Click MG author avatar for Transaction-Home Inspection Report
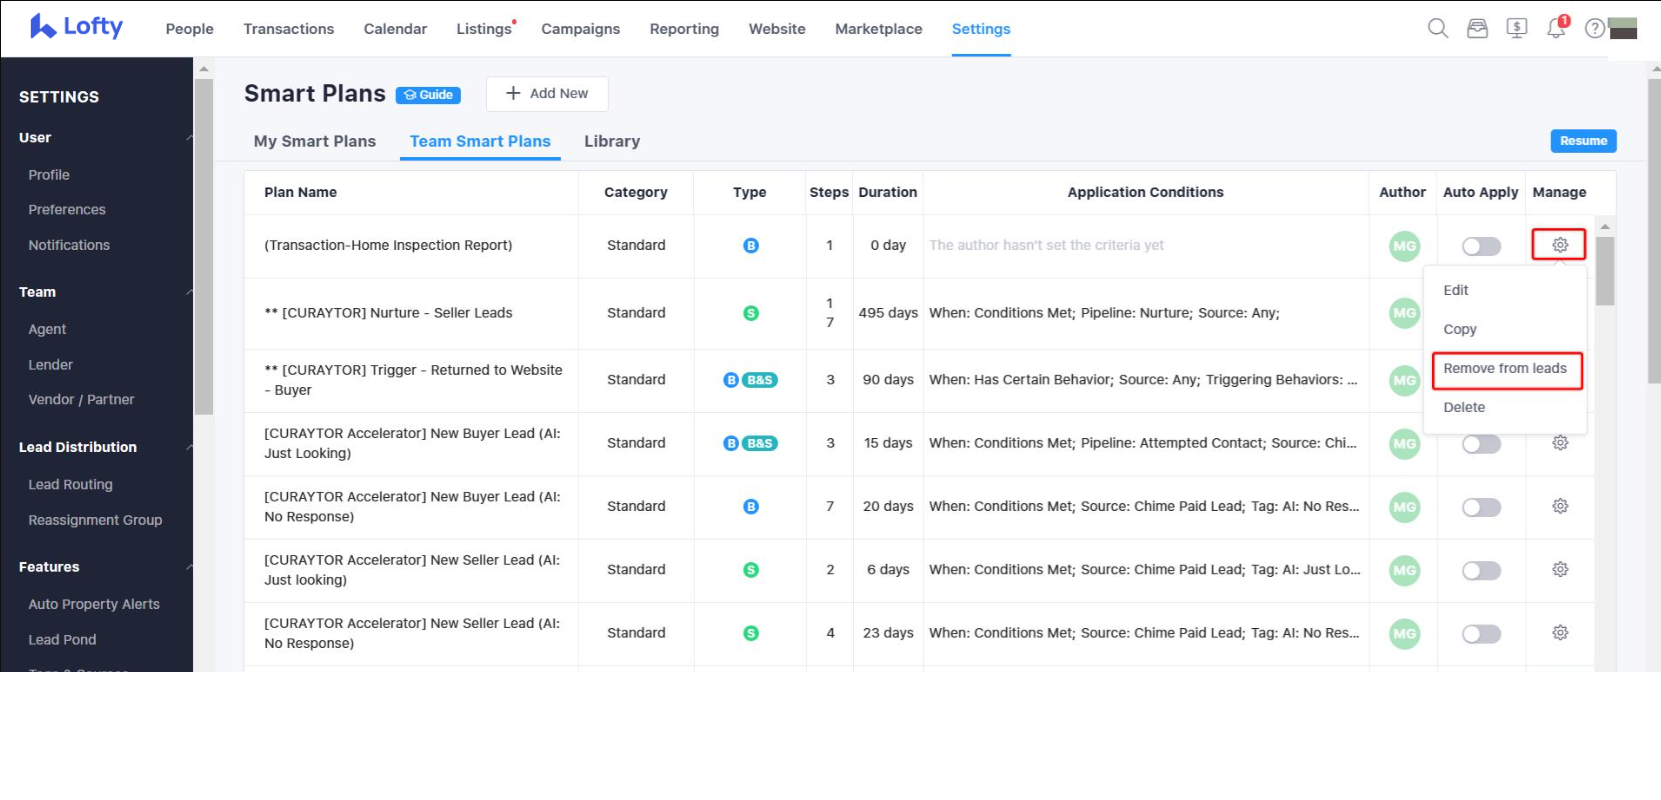Screen dimensions: 1661x800 pos(1404,246)
